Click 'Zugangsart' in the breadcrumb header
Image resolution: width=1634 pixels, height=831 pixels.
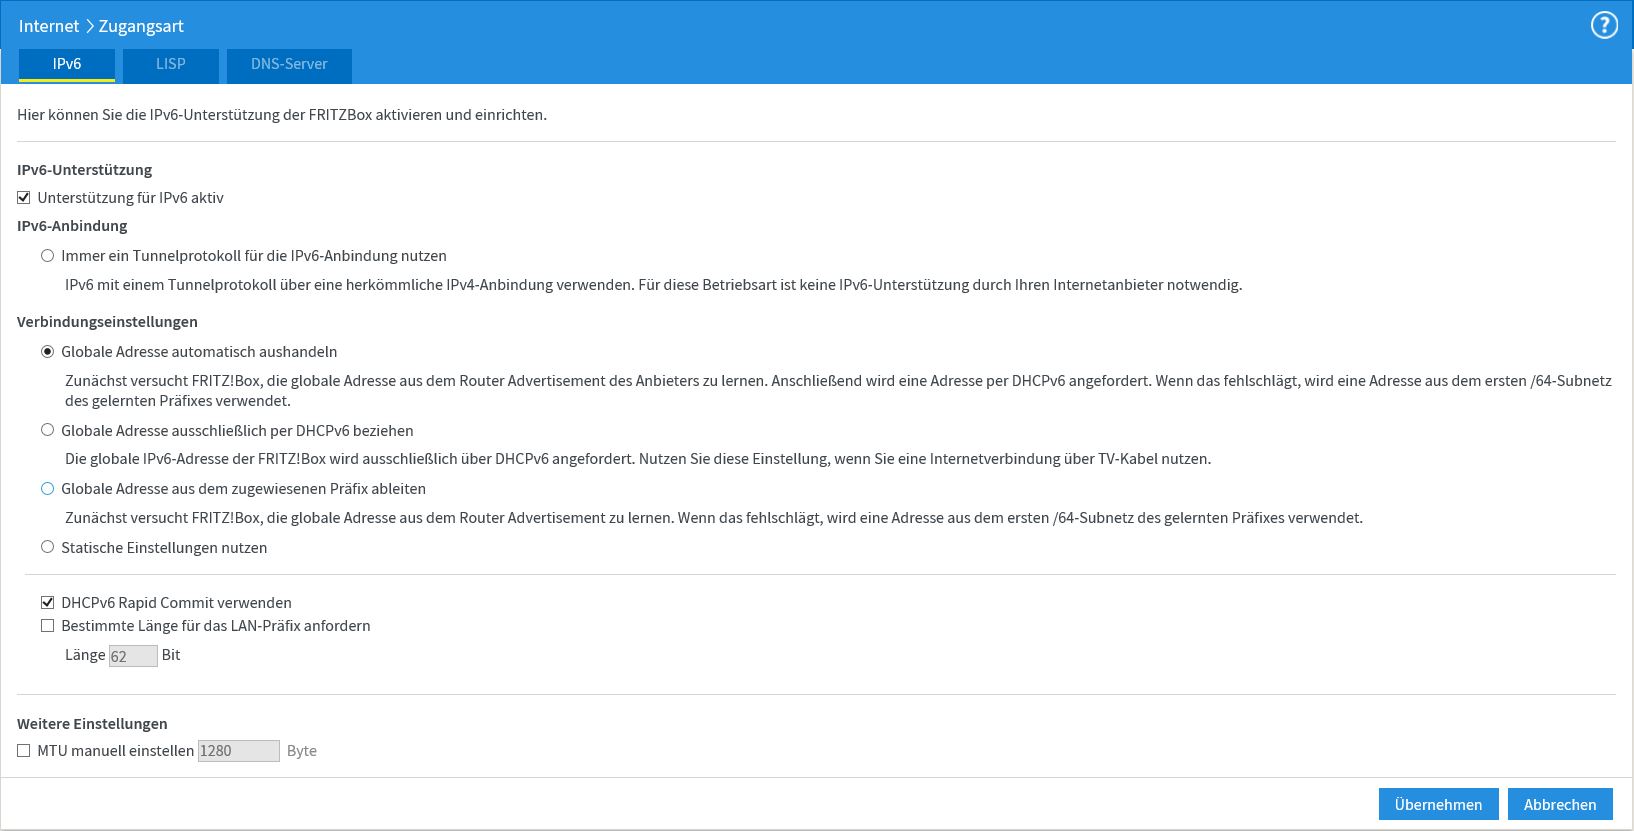coord(141,26)
